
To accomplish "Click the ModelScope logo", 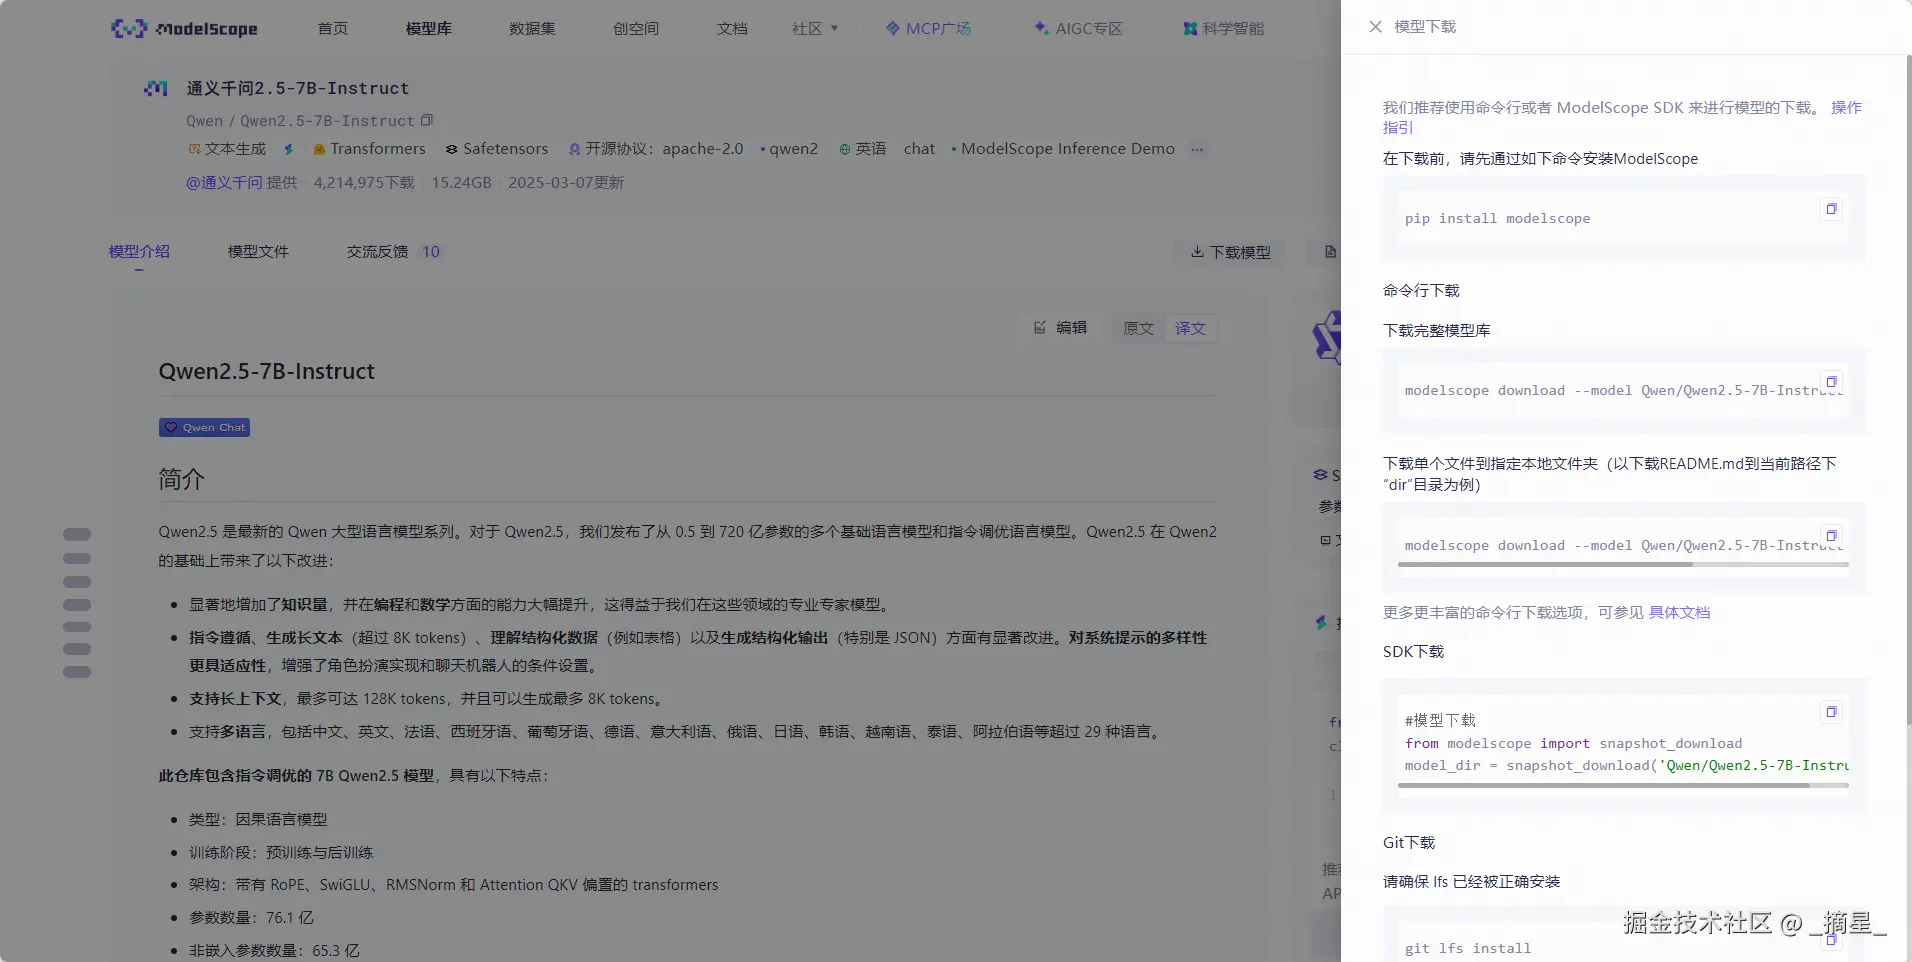I will pos(184,28).
